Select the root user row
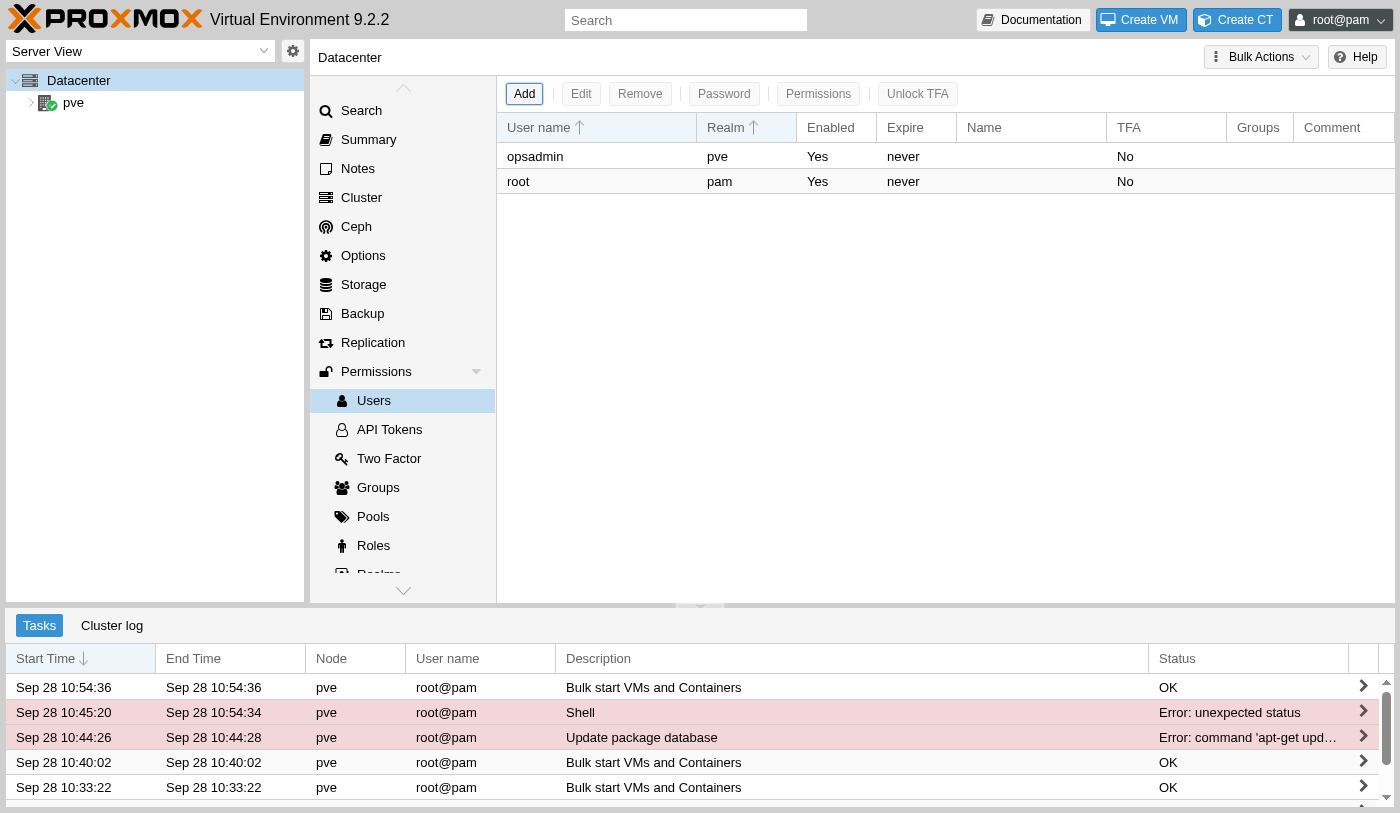 point(946,181)
